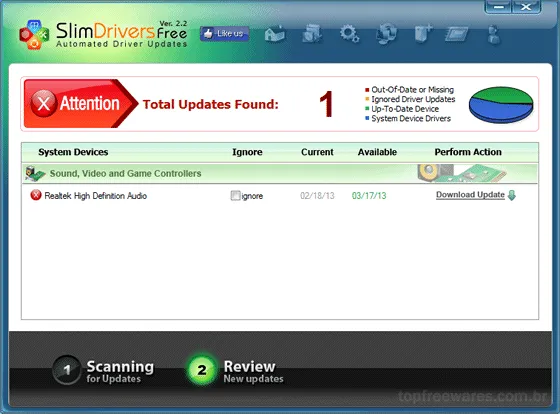Select the Realtek High Definition Audio entry
The image size is (560, 414).
pyautogui.click(x=95, y=196)
